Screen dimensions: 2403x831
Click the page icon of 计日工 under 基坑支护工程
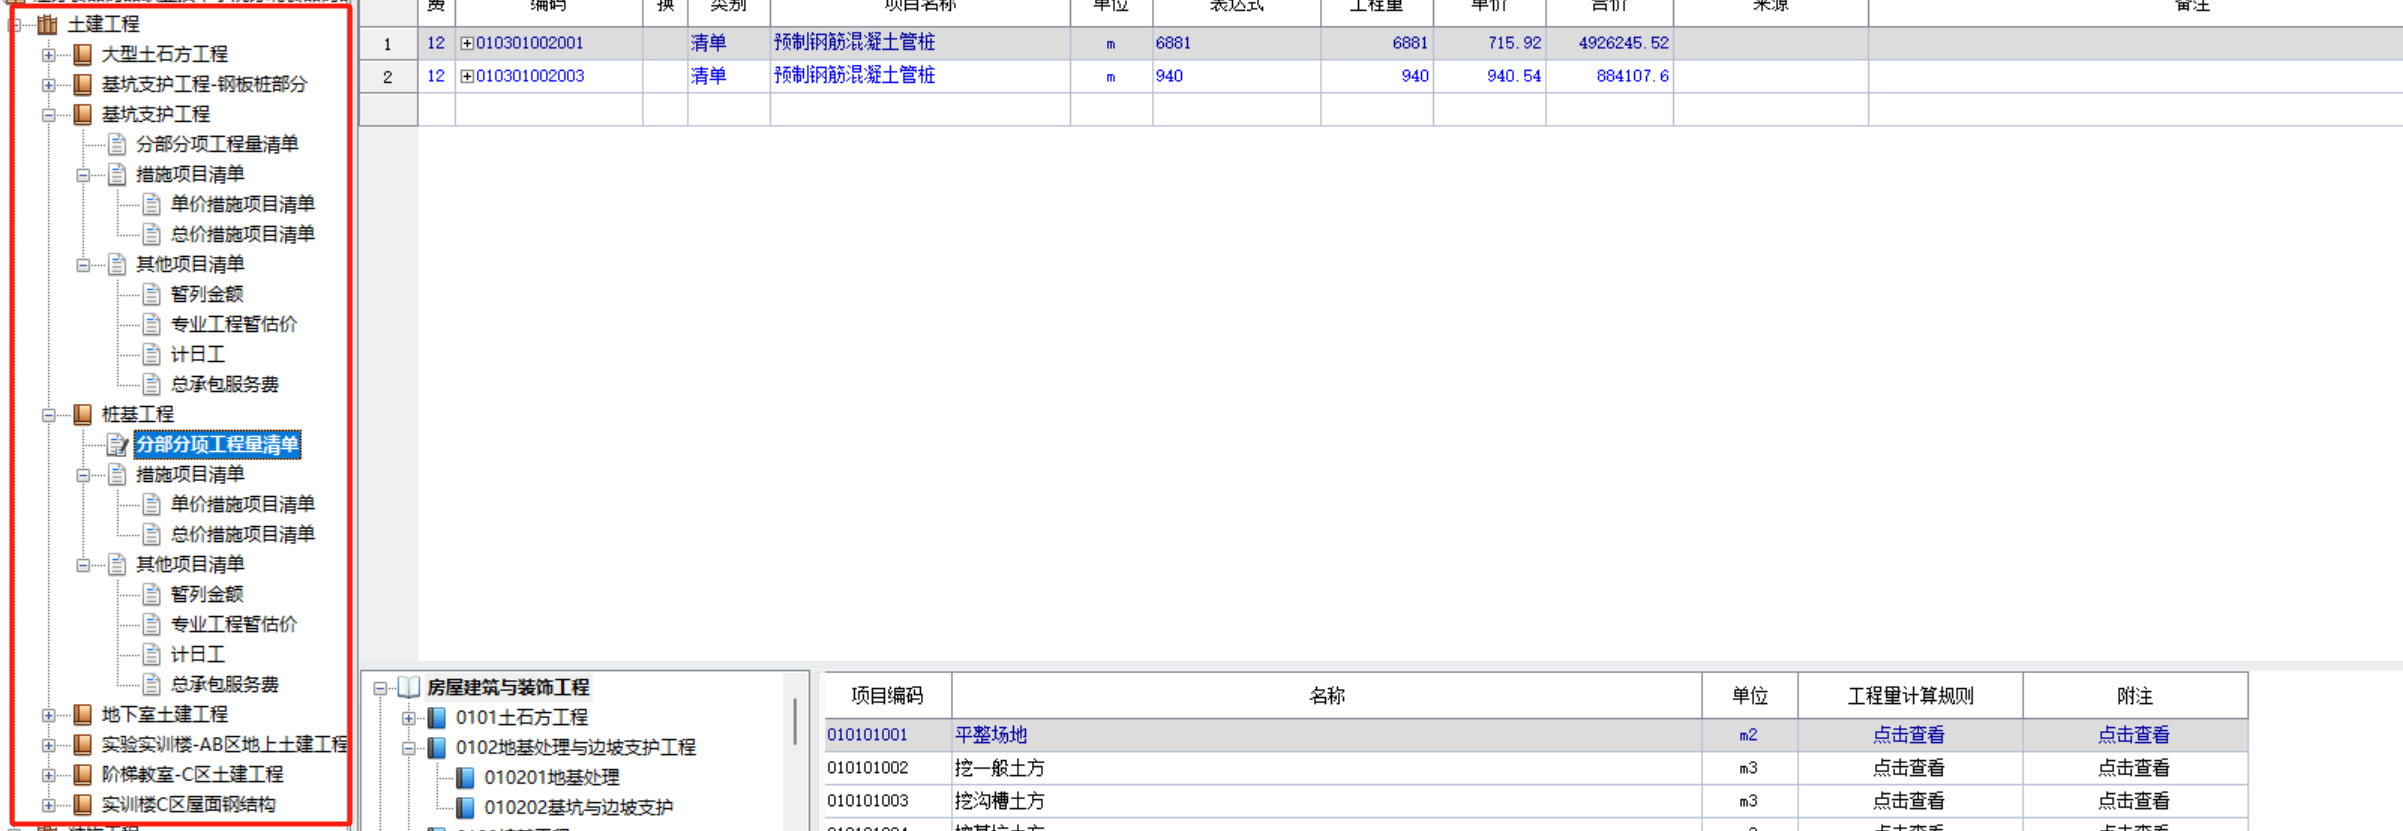tap(151, 354)
